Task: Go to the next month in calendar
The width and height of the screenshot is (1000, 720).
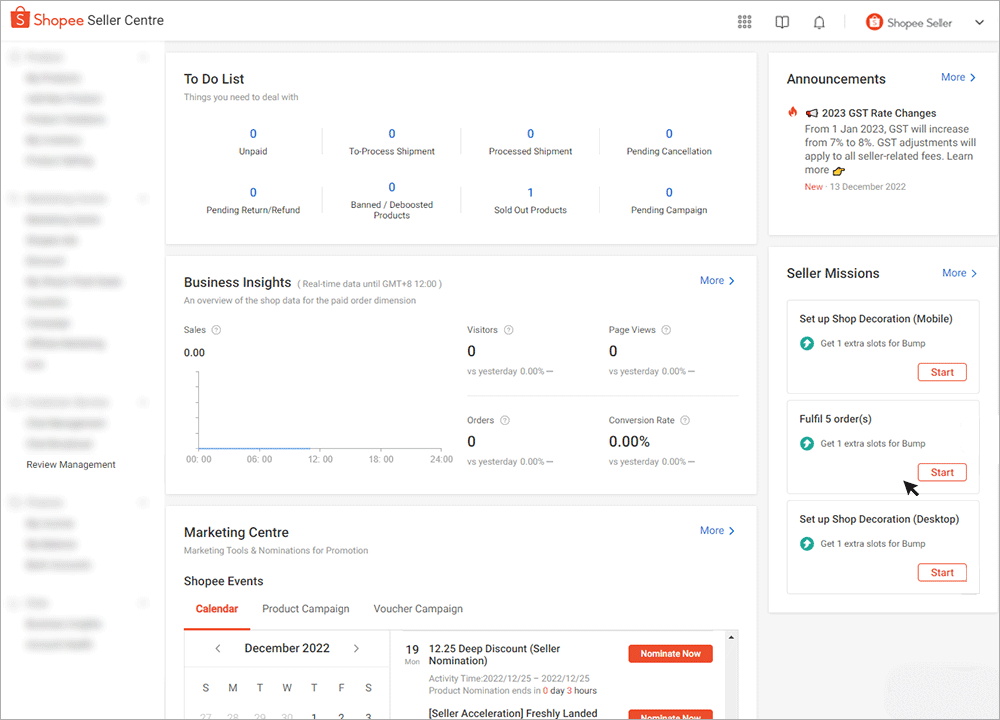Action: click(356, 648)
